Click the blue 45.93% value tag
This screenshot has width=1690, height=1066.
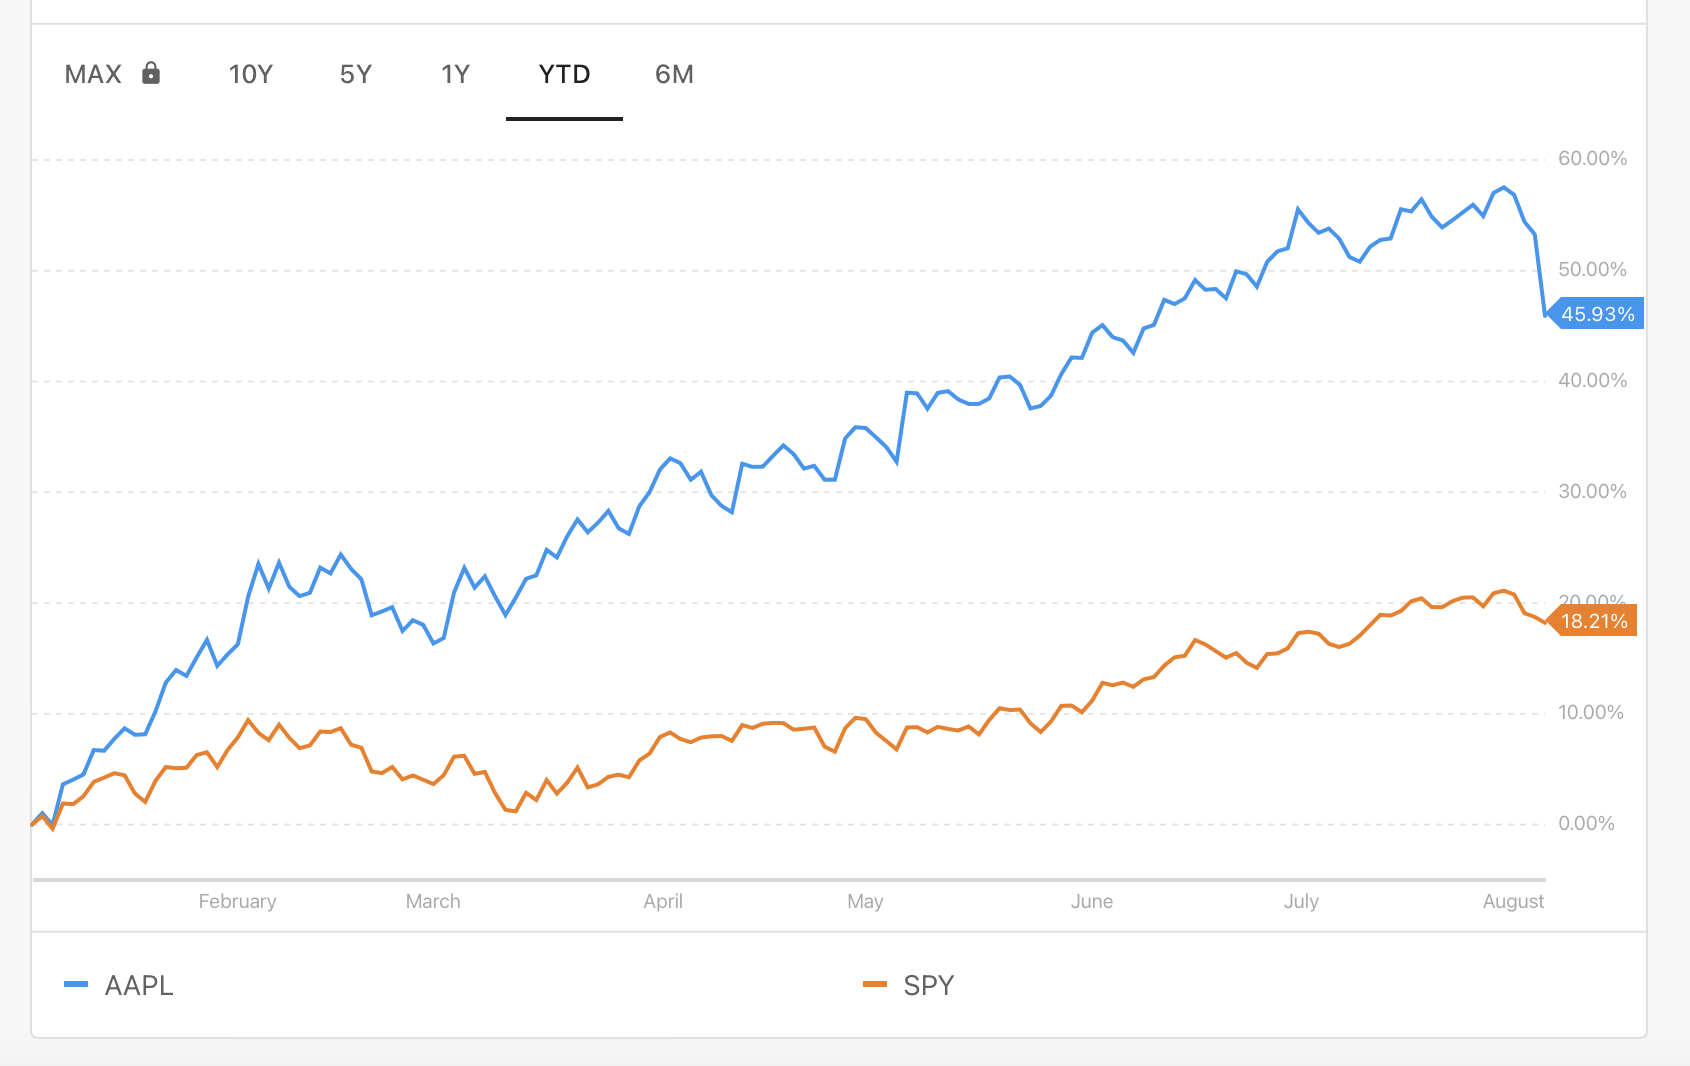(1597, 314)
